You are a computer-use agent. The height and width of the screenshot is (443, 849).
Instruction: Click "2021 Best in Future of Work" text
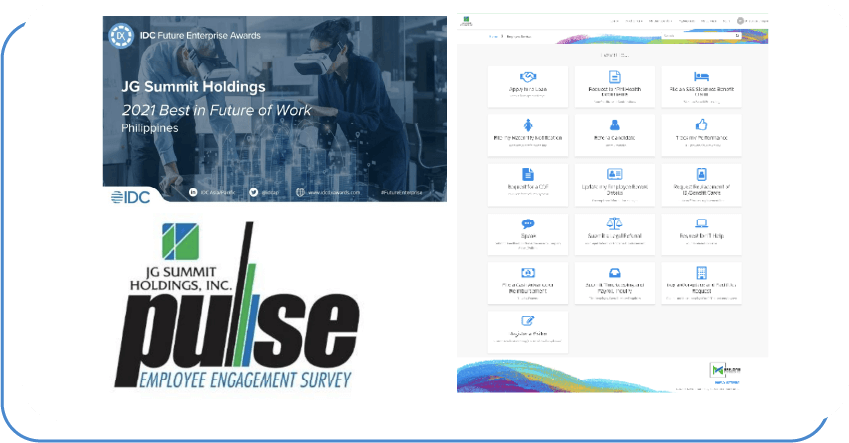click(216, 110)
